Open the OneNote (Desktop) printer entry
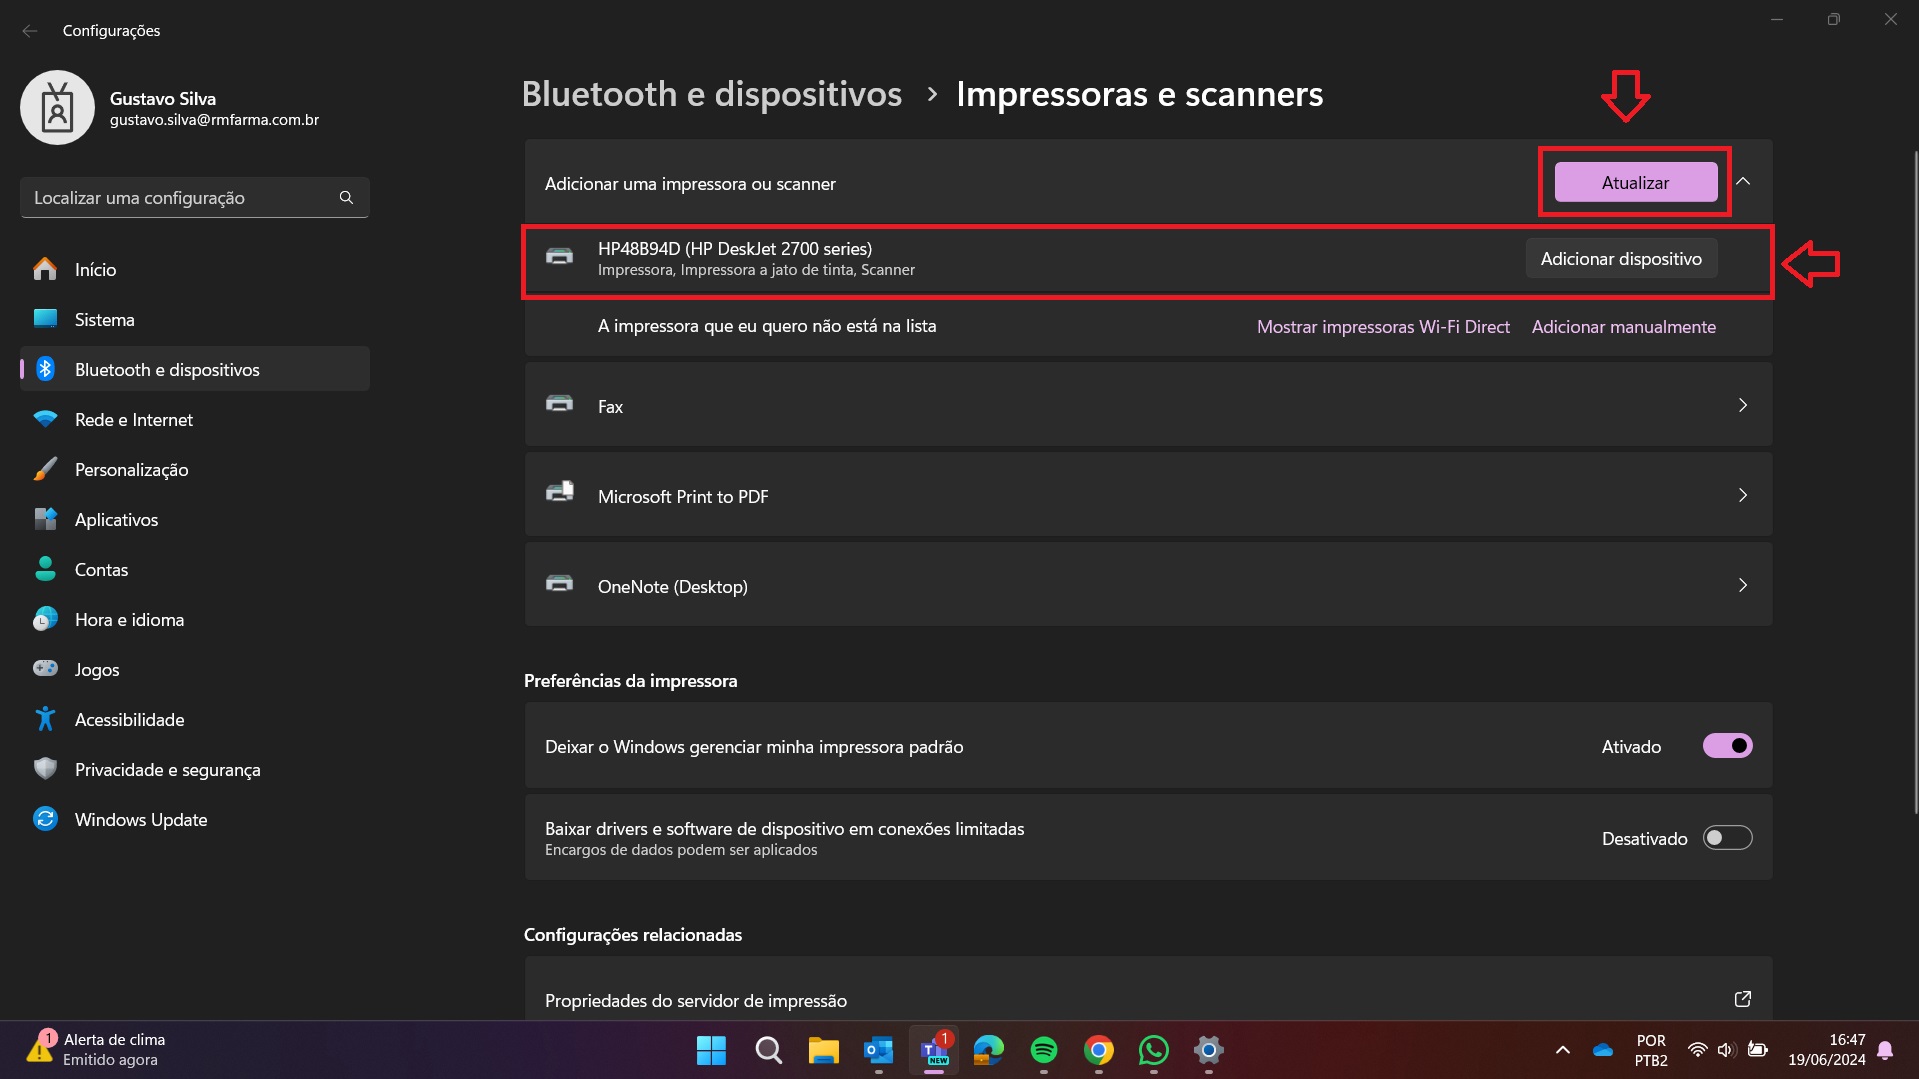The width and height of the screenshot is (1919, 1079). point(1147,586)
